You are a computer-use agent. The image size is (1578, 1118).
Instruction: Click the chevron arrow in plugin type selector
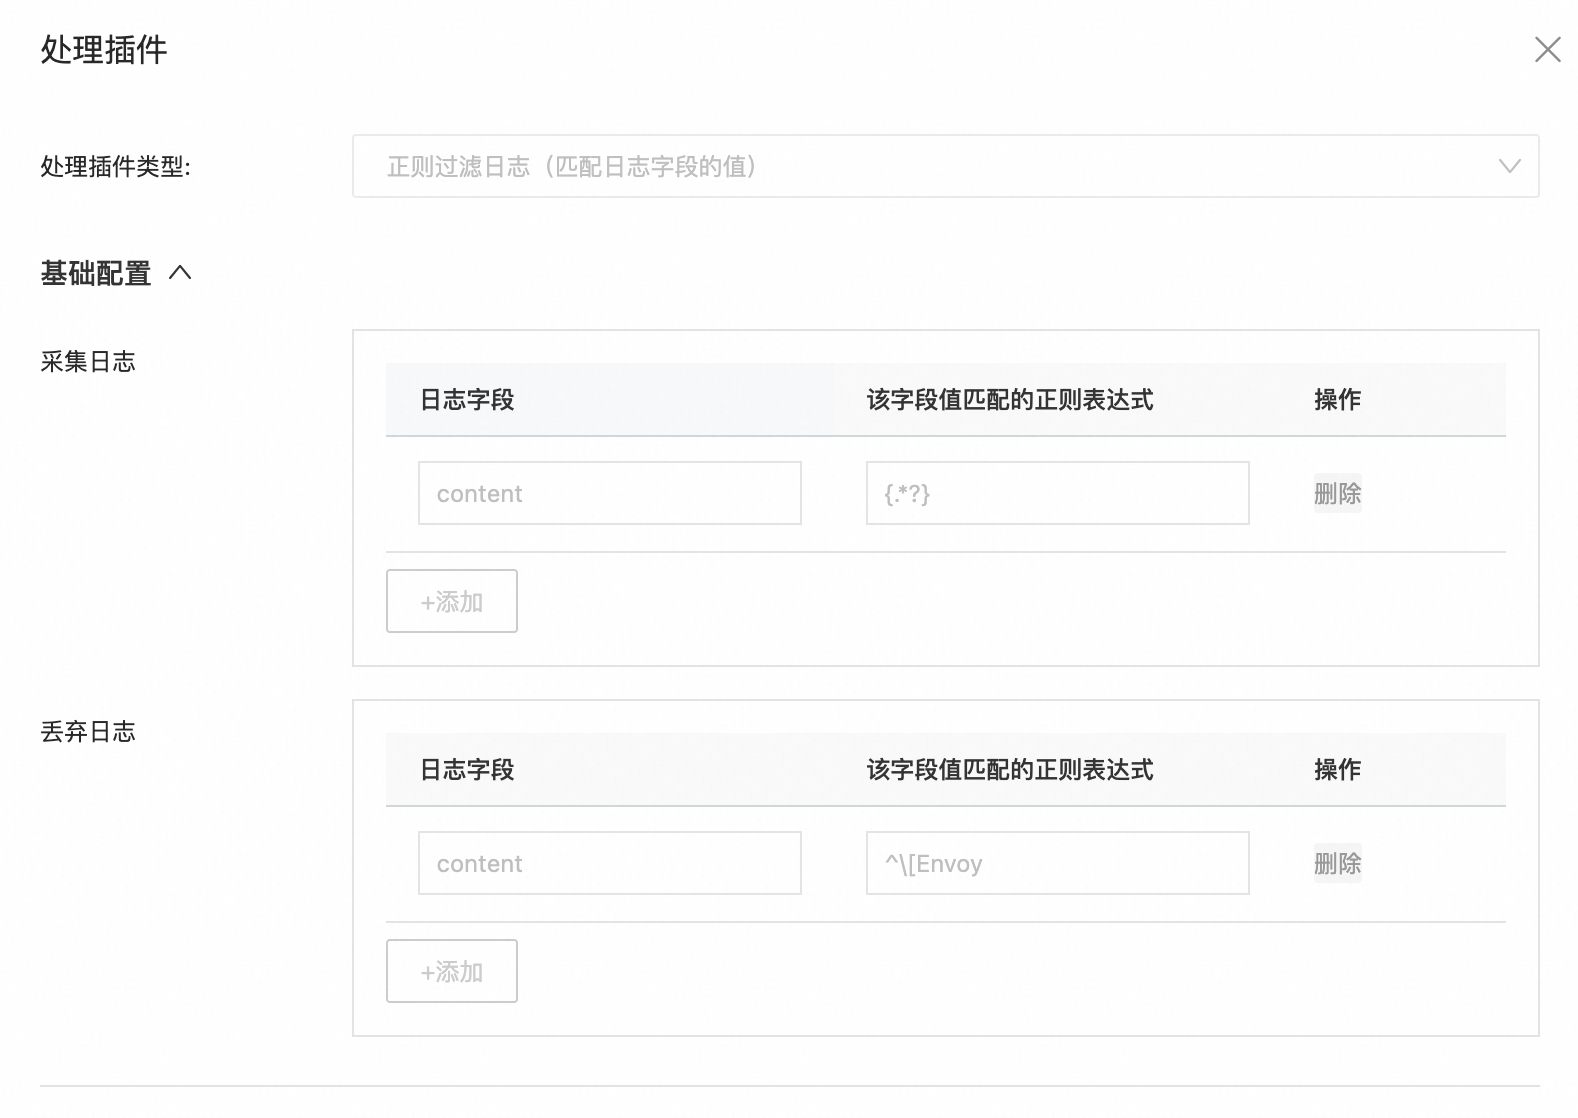pyautogui.click(x=1509, y=166)
